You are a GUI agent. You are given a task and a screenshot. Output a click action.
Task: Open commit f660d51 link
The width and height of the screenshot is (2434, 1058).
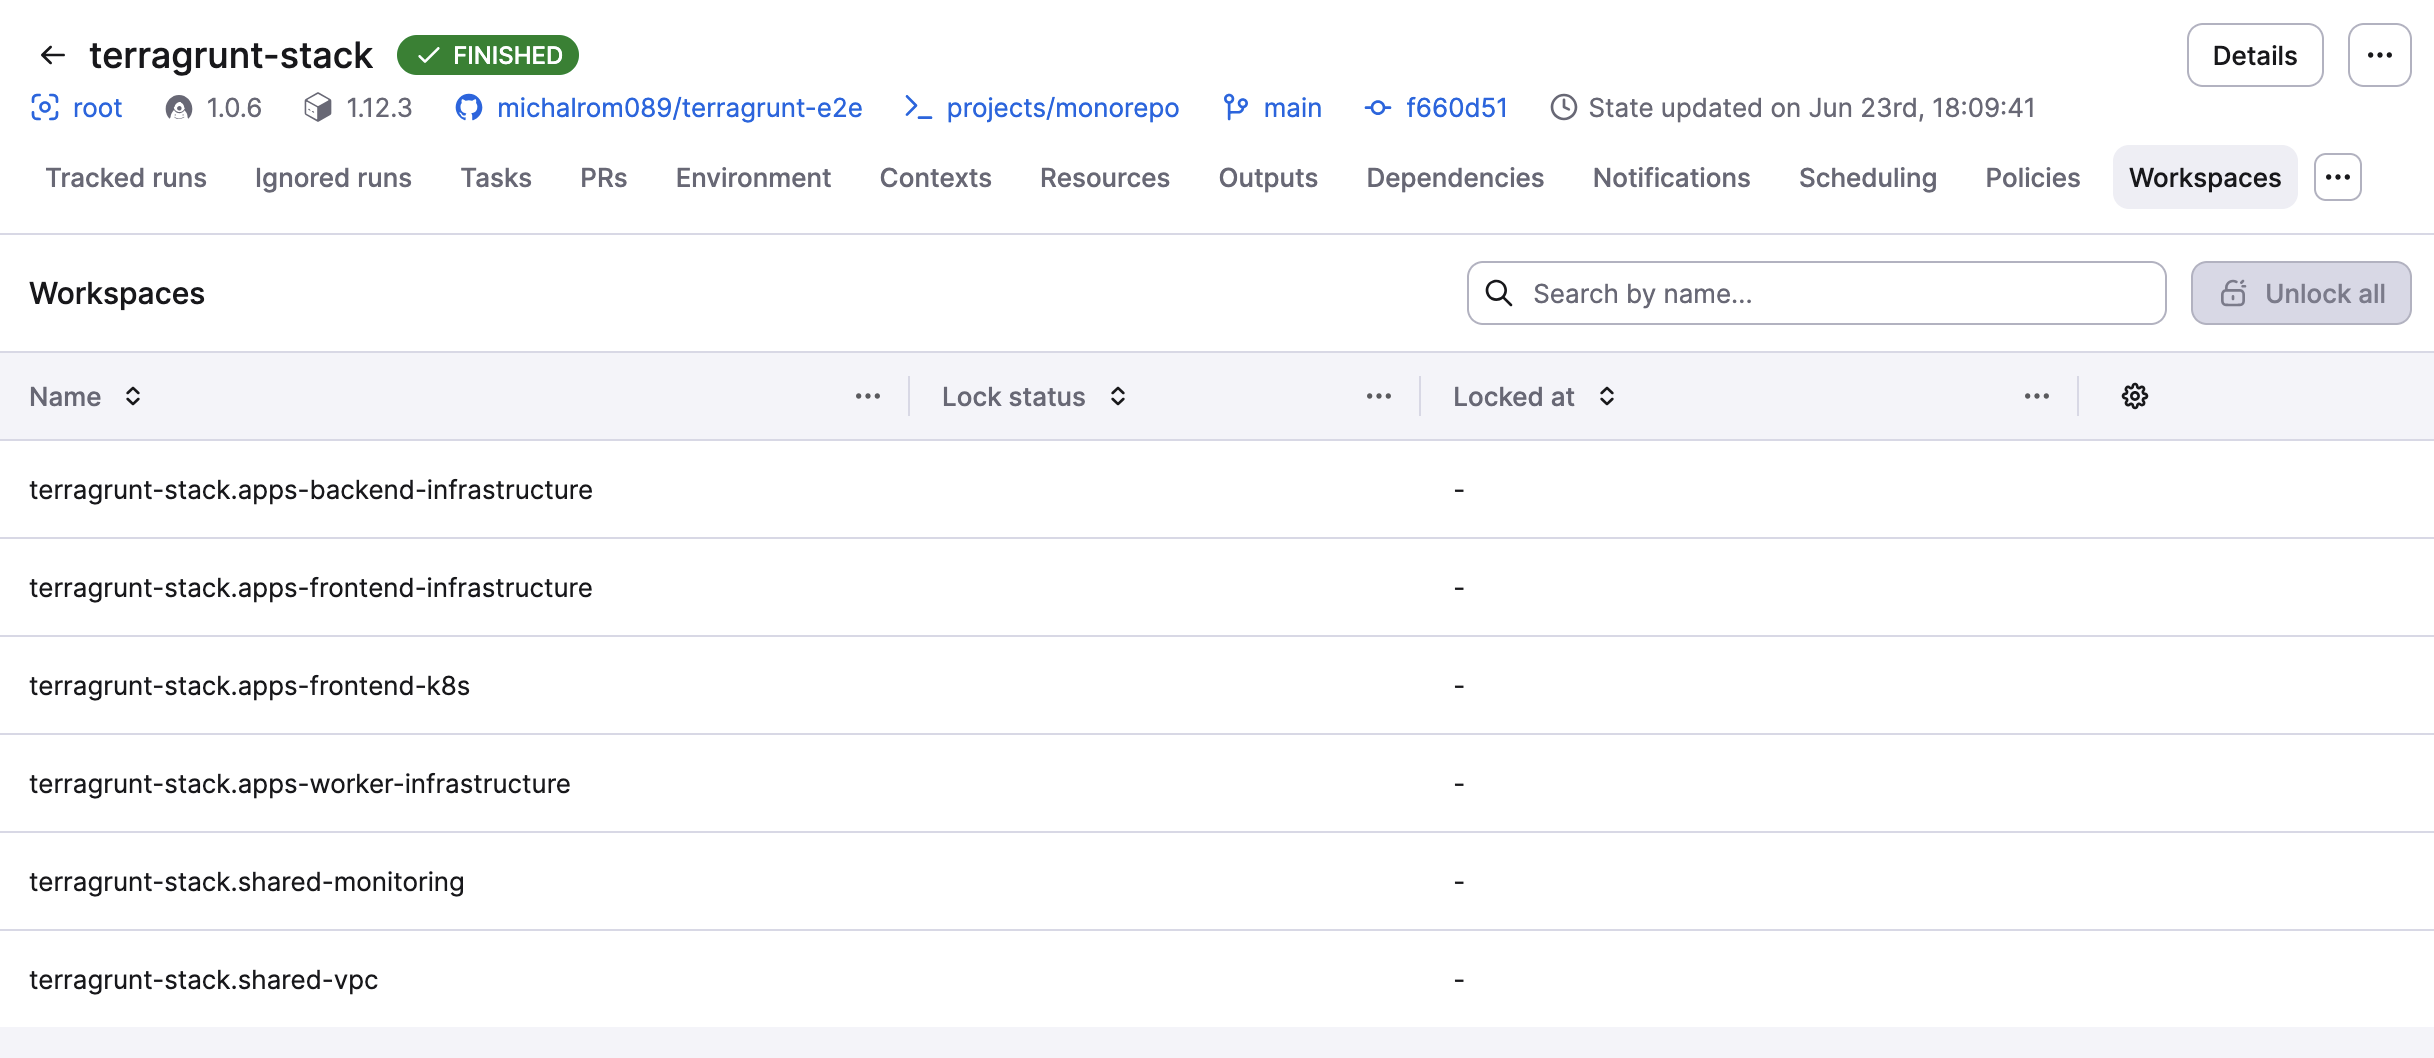tap(1456, 108)
